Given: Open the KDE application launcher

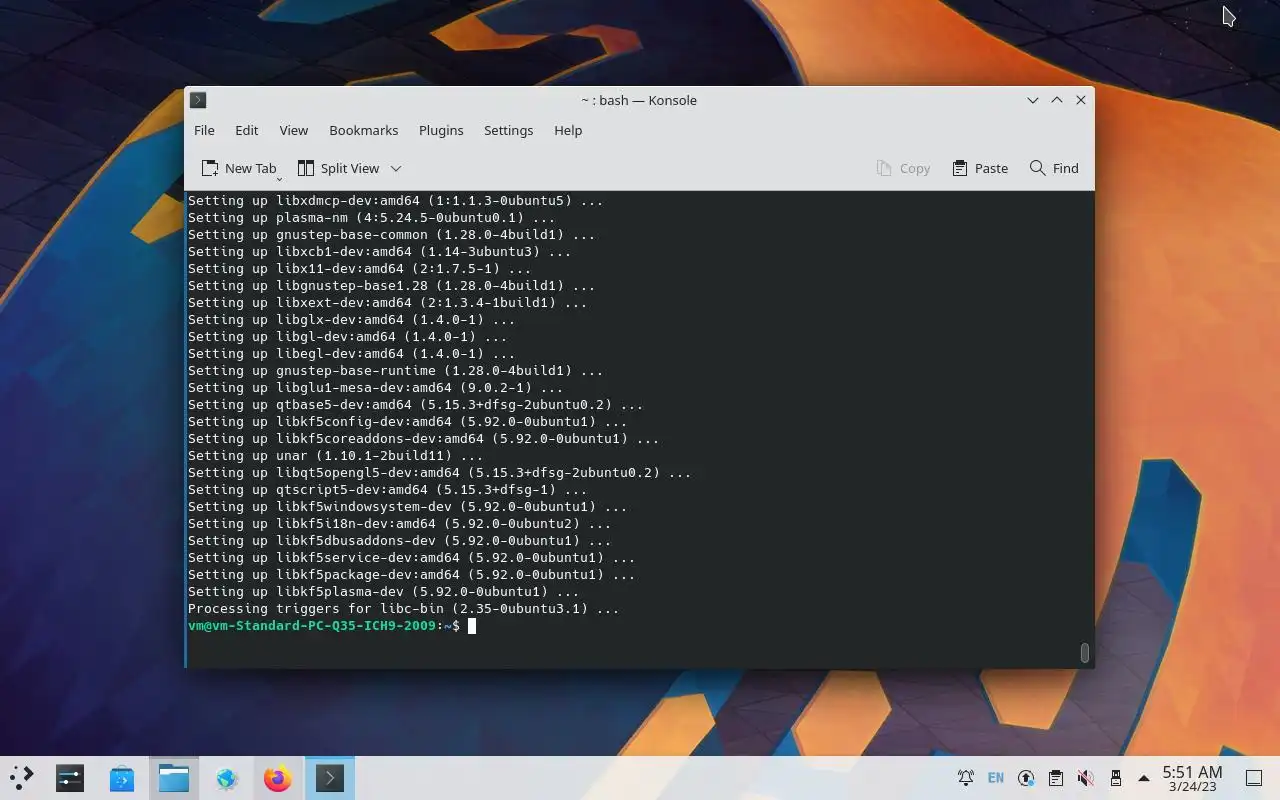Looking at the screenshot, I should pos(22,778).
